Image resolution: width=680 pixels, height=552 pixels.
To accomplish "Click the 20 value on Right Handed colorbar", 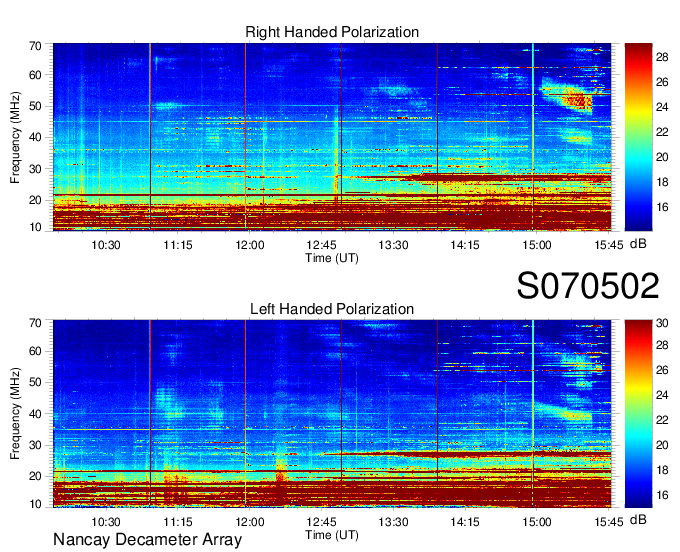I will [662, 157].
